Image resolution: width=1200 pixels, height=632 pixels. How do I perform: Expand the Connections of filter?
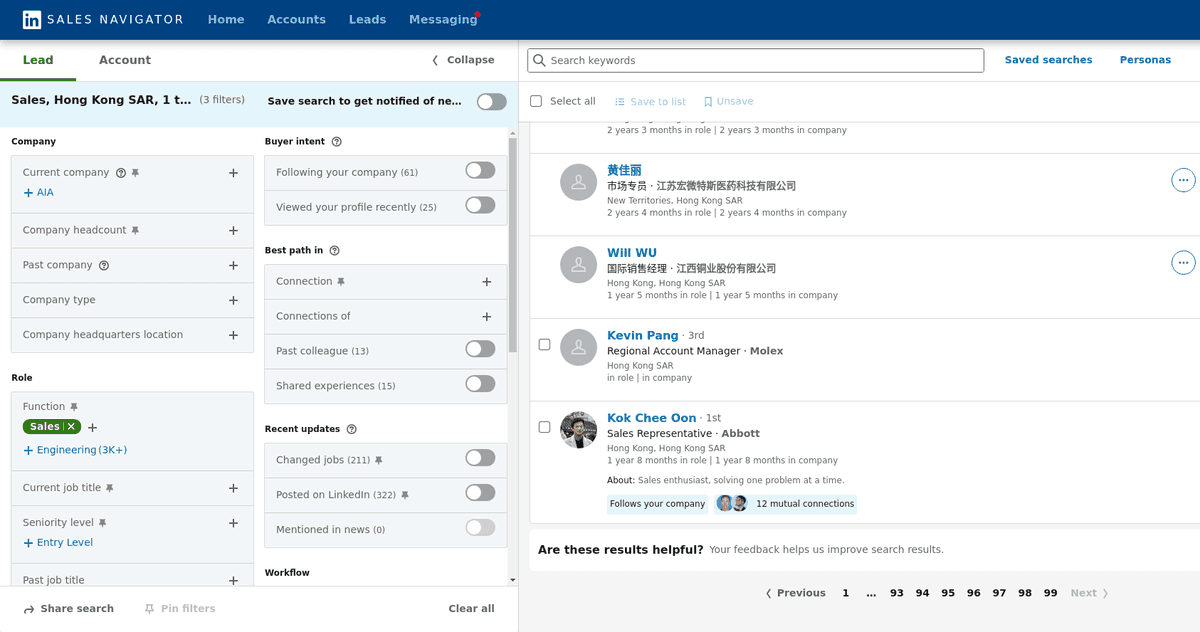point(487,317)
